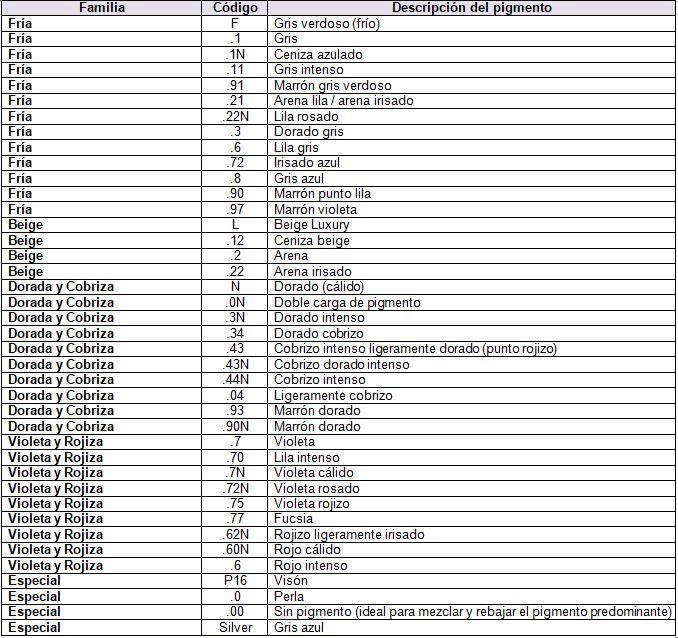Screen dimensions: 678x638
Task: Click the "Silver" code cell
Action: (235, 627)
